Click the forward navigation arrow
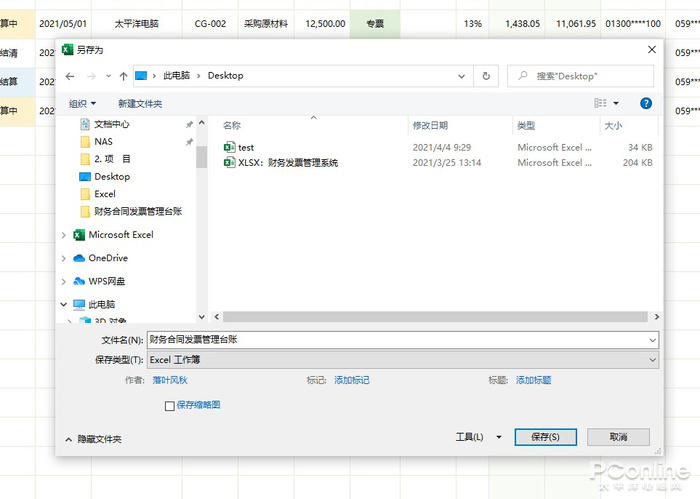This screenshot has width=700, height=499. tap(92, 76)
